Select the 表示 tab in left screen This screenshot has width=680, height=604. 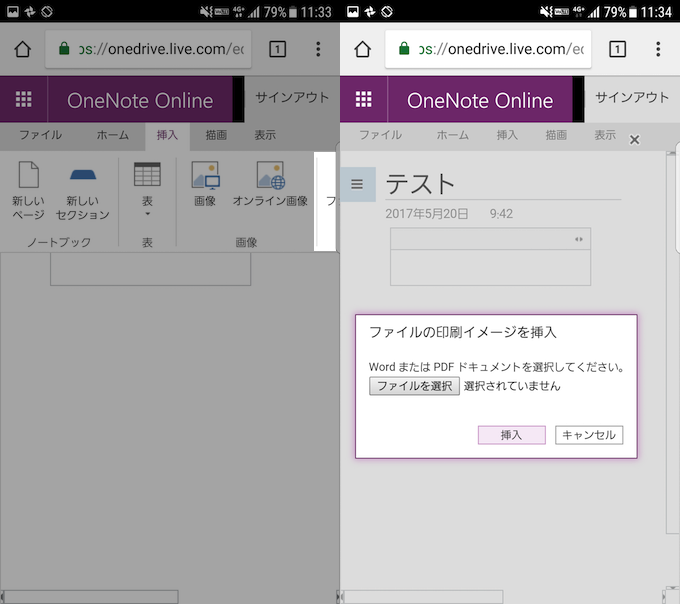click(x=265, y=135)
